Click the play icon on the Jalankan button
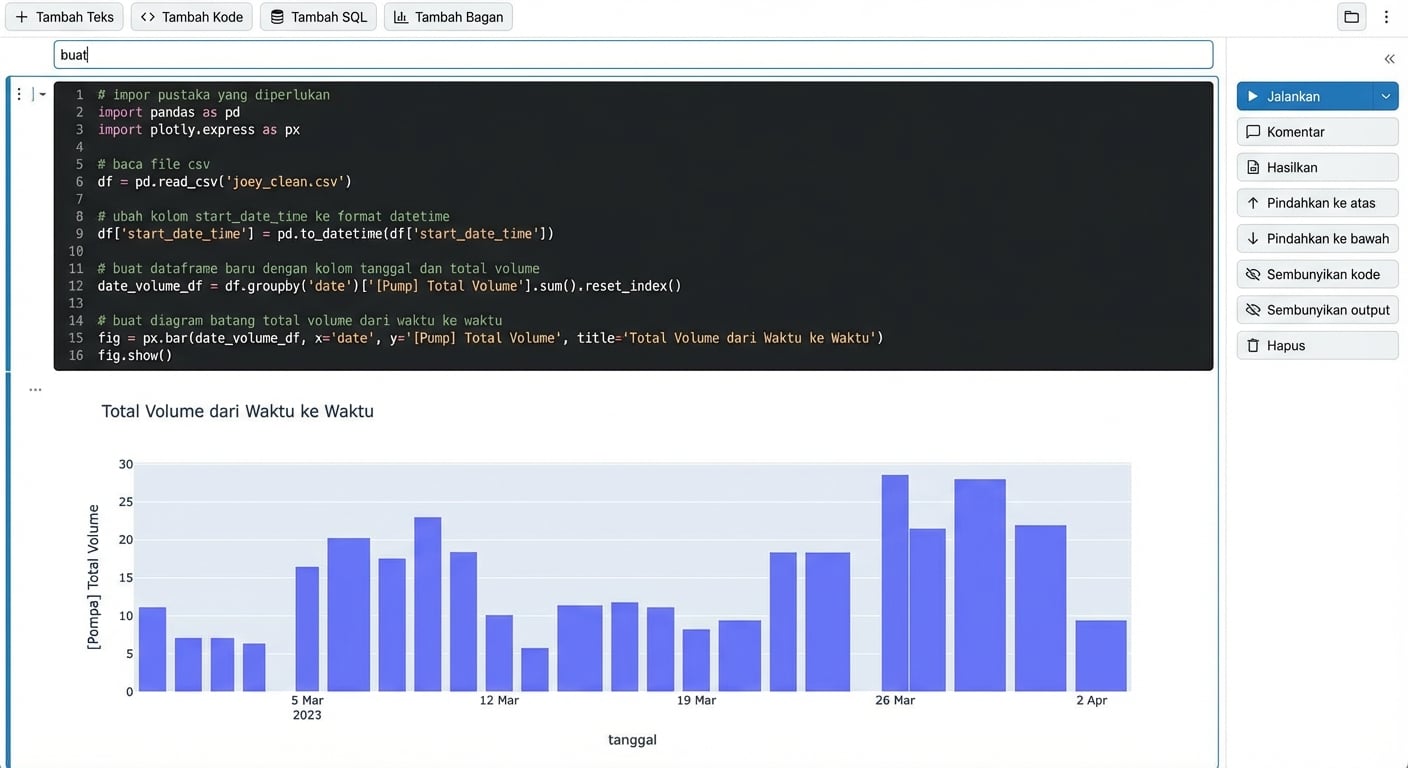This screenshot has height=768, width=1408. tap(1253, 96)
